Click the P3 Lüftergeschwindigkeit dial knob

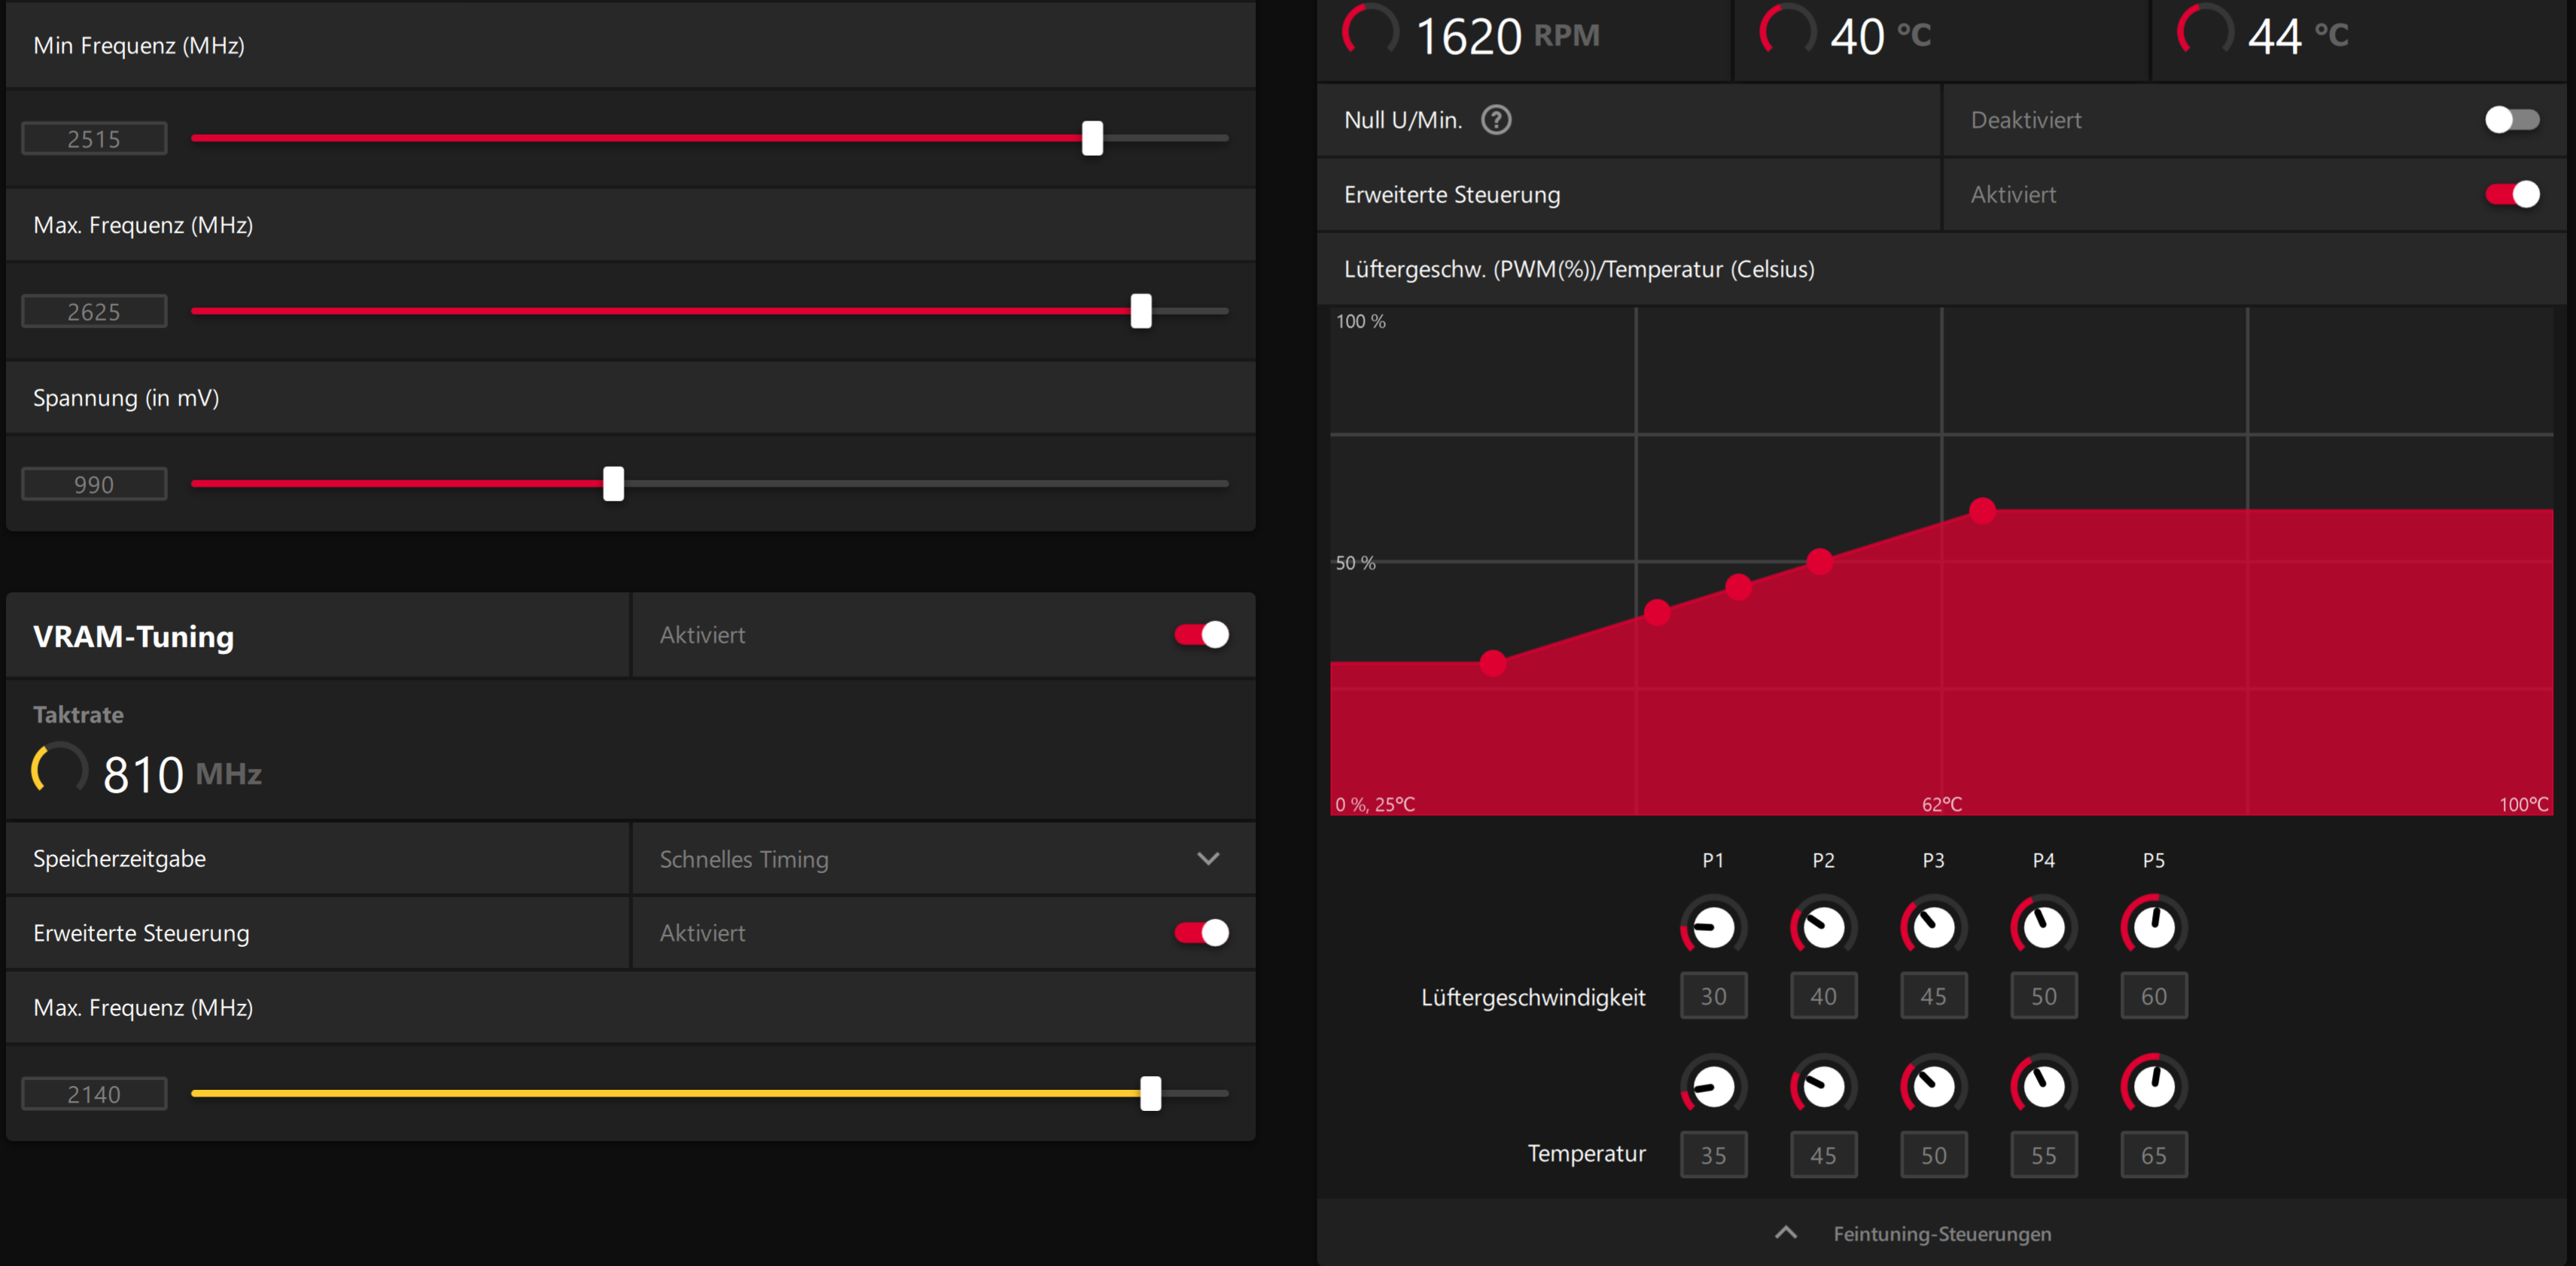coord(1933,927)
